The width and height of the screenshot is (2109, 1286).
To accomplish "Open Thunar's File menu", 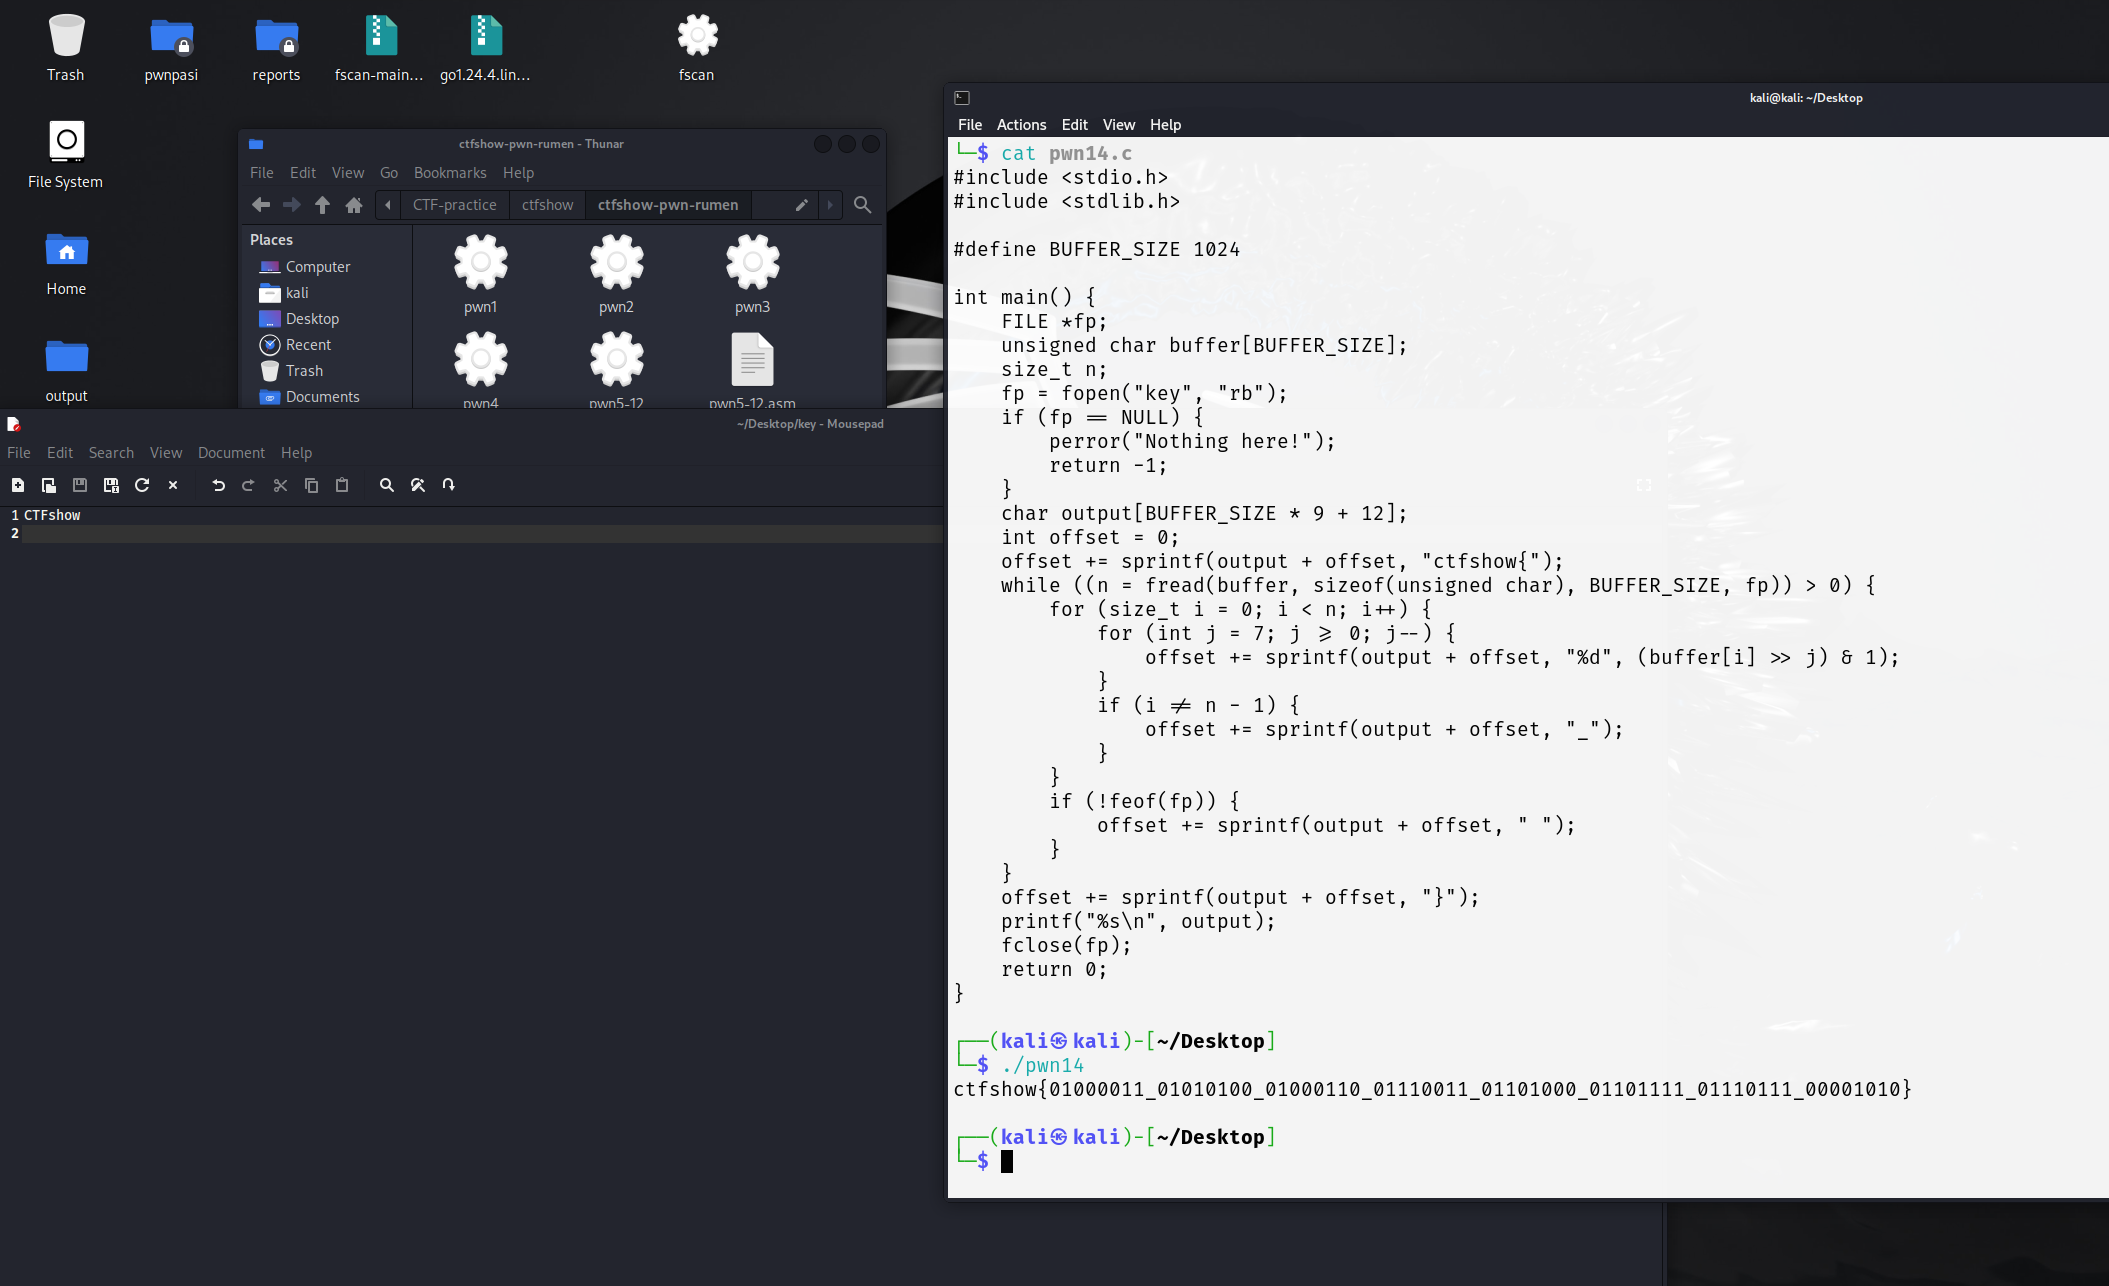I will point(262,173).
